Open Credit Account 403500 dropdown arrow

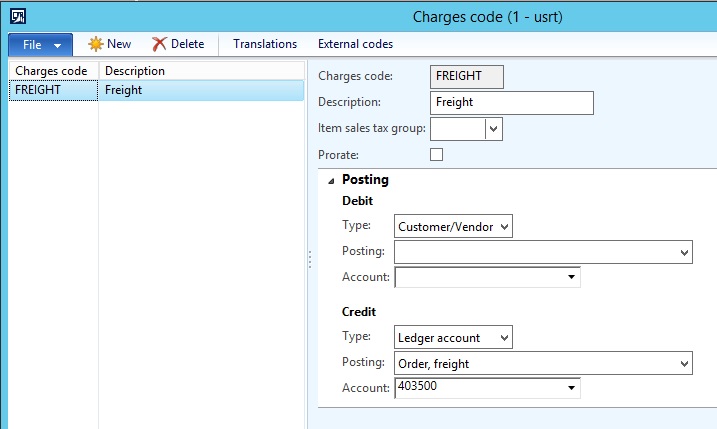570,388
